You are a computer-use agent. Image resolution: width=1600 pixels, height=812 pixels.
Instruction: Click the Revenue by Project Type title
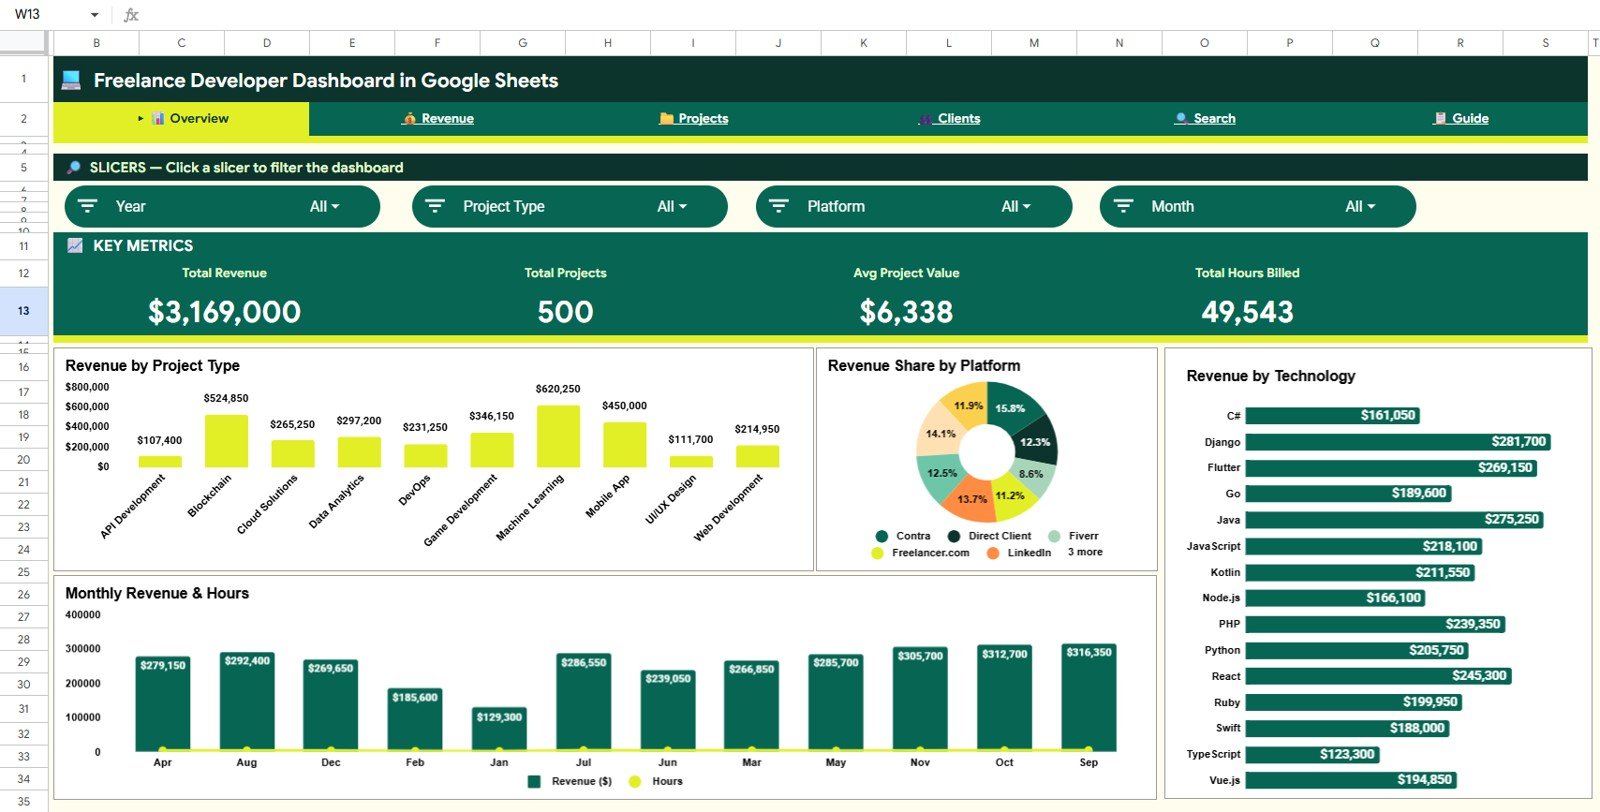[152, 366]
